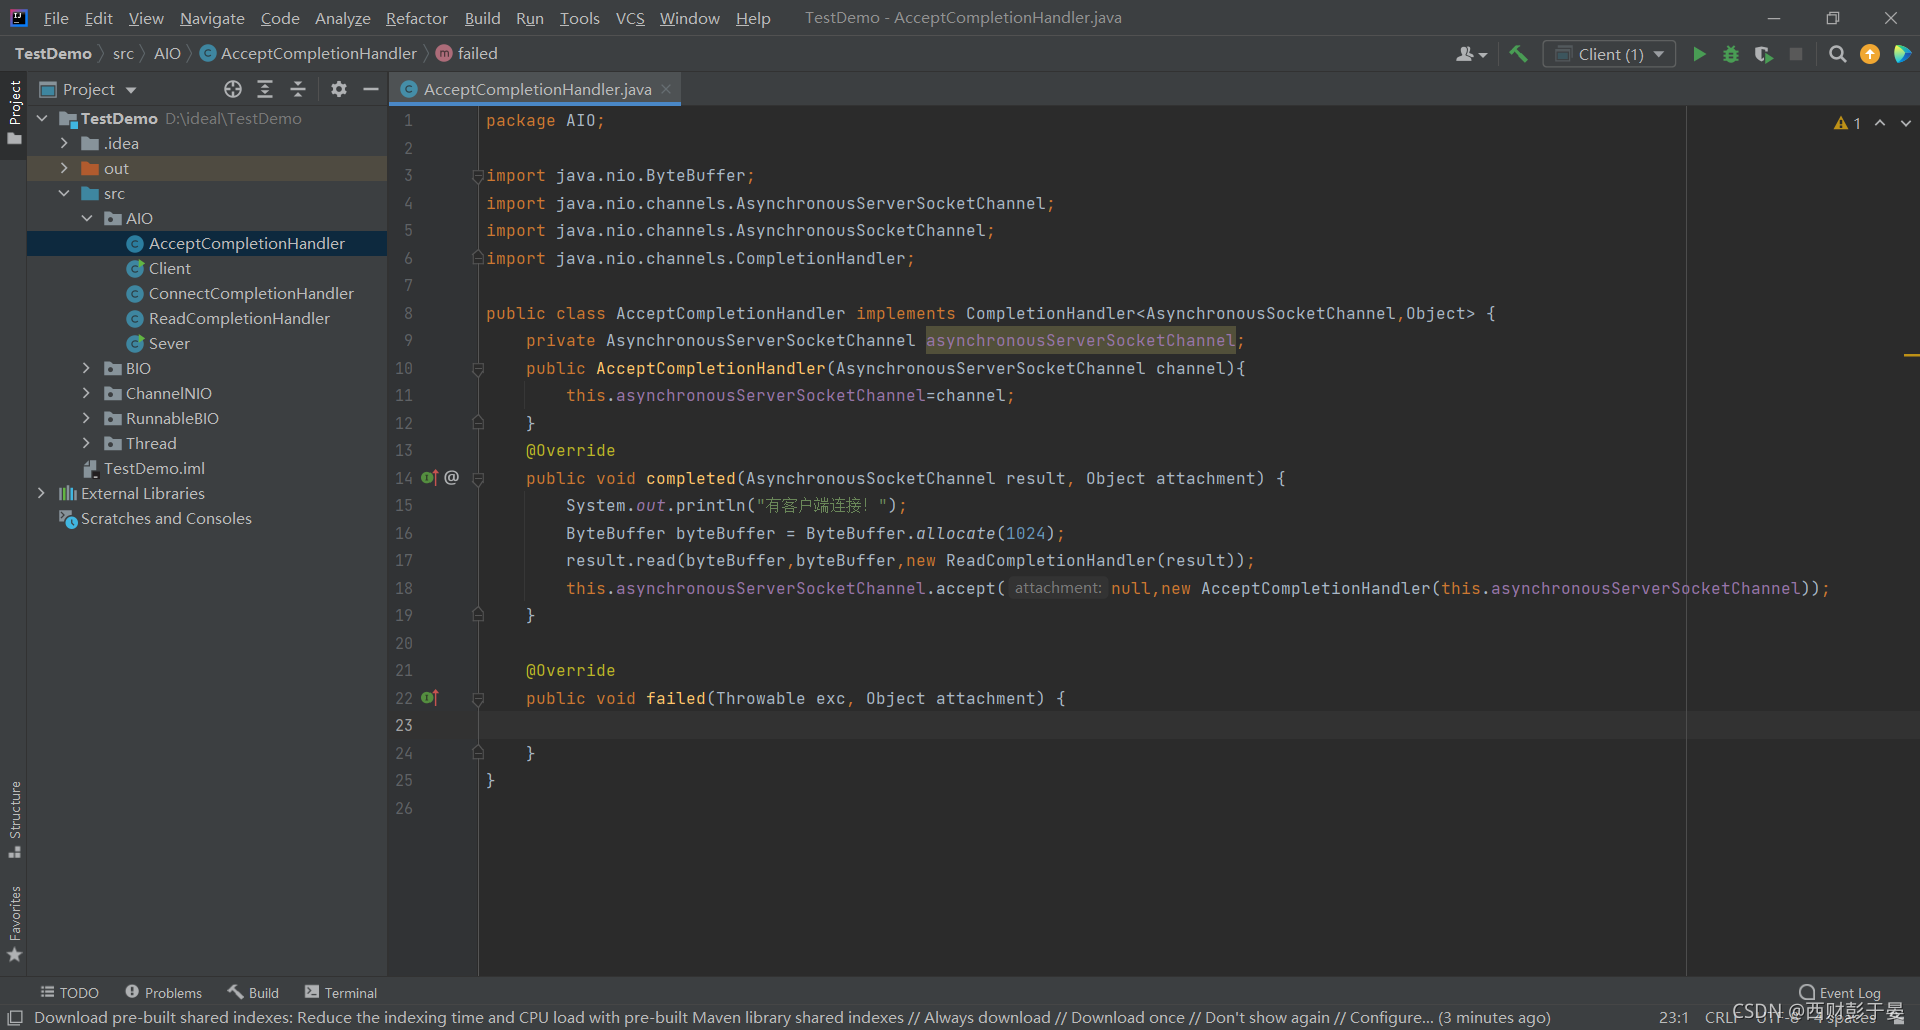1920x1030 pixels.
Task: Open Search Everywhere magnifier icon
Action: click(1837, 54)
